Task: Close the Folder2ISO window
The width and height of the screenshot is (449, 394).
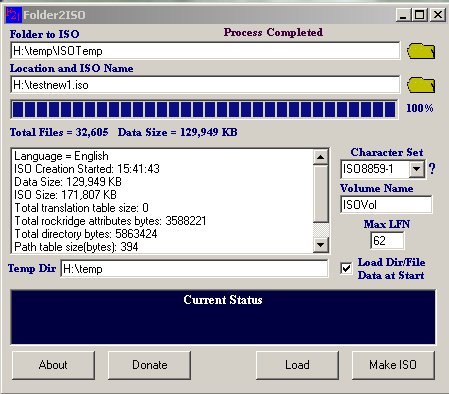Action: click(438, 15)
